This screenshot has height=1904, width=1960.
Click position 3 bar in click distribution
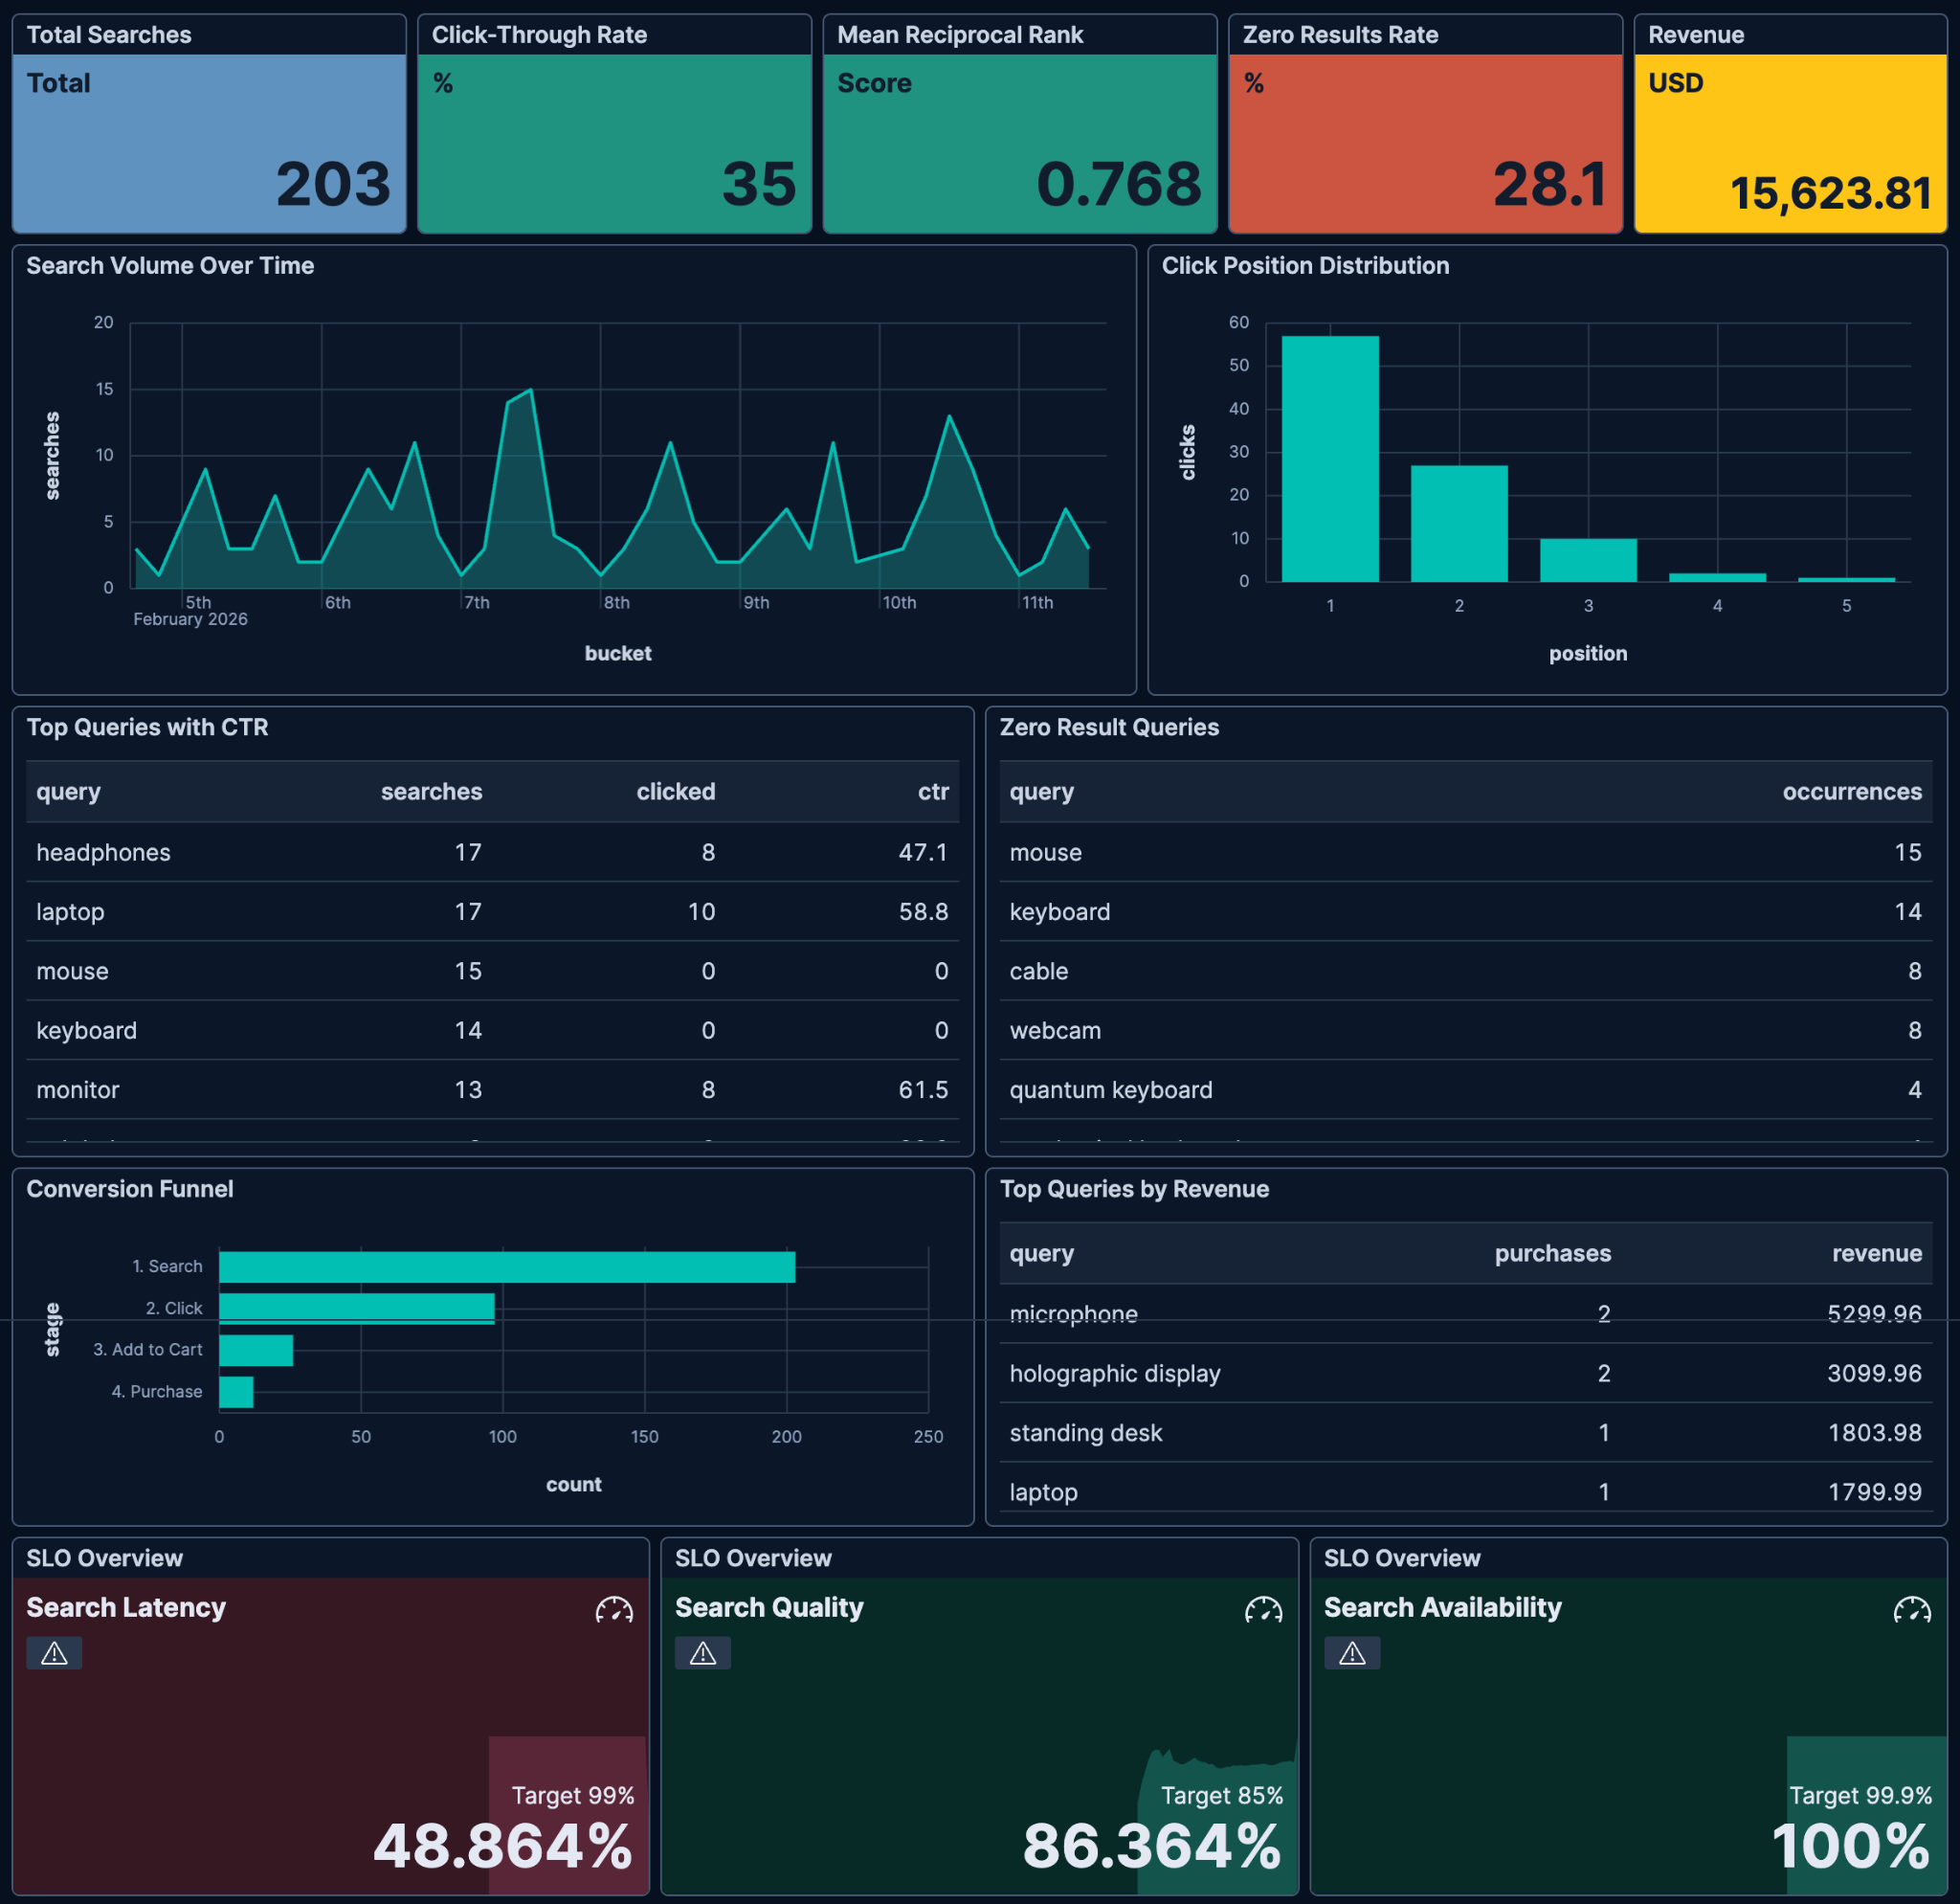point(1588,560)
